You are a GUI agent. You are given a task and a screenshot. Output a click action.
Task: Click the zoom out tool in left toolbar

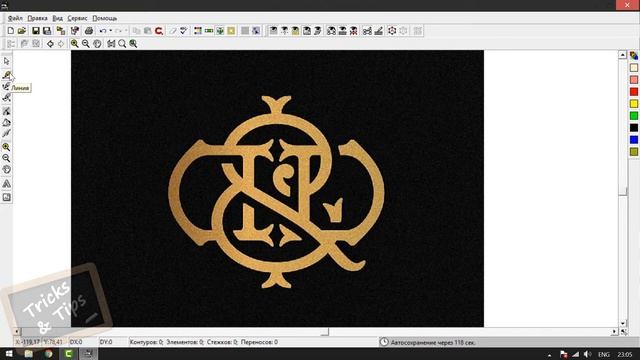[7, 158]
